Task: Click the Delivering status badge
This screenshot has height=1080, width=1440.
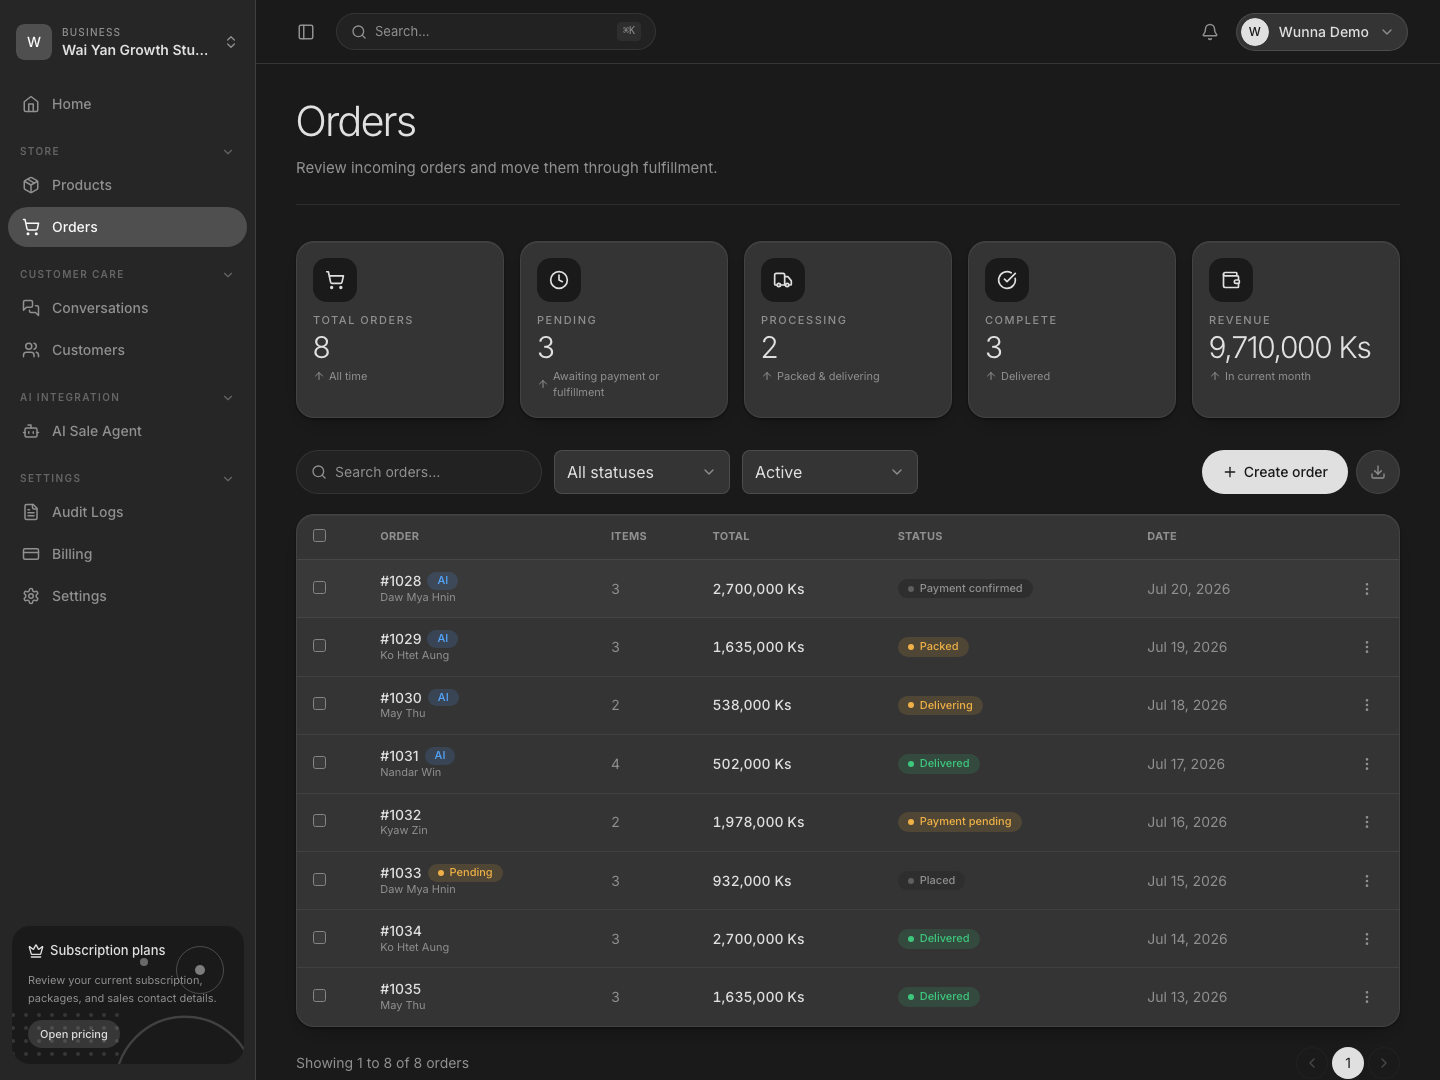Action: coord(940,705)
